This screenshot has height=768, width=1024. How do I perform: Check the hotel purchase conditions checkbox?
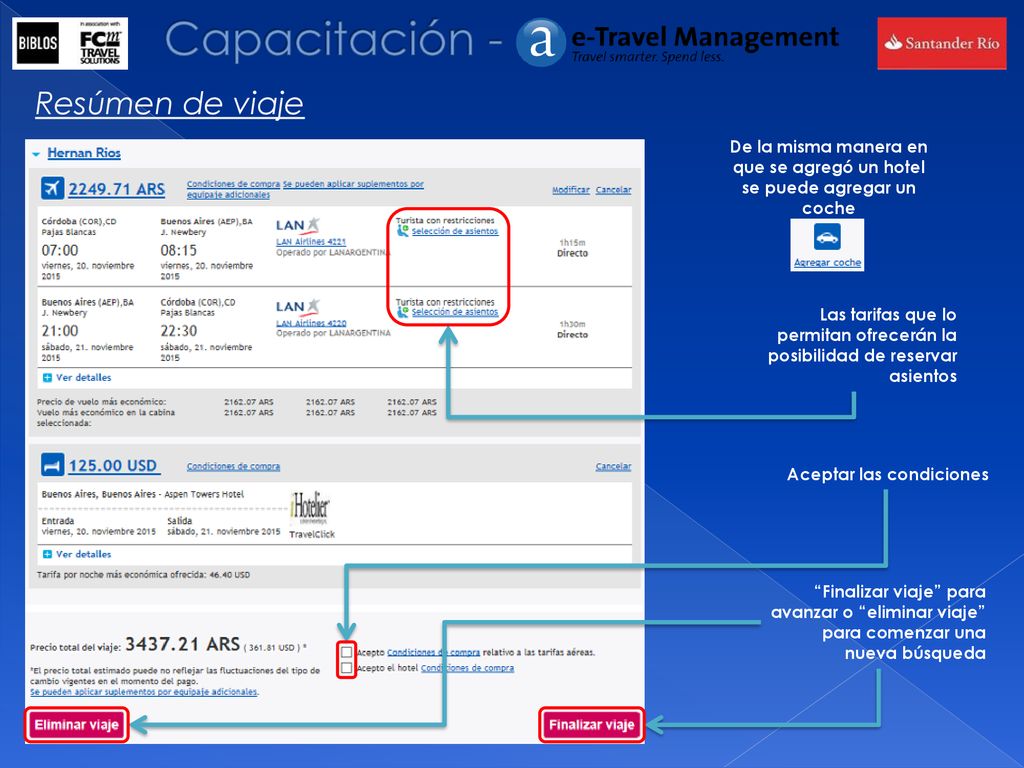click(346, 667)
